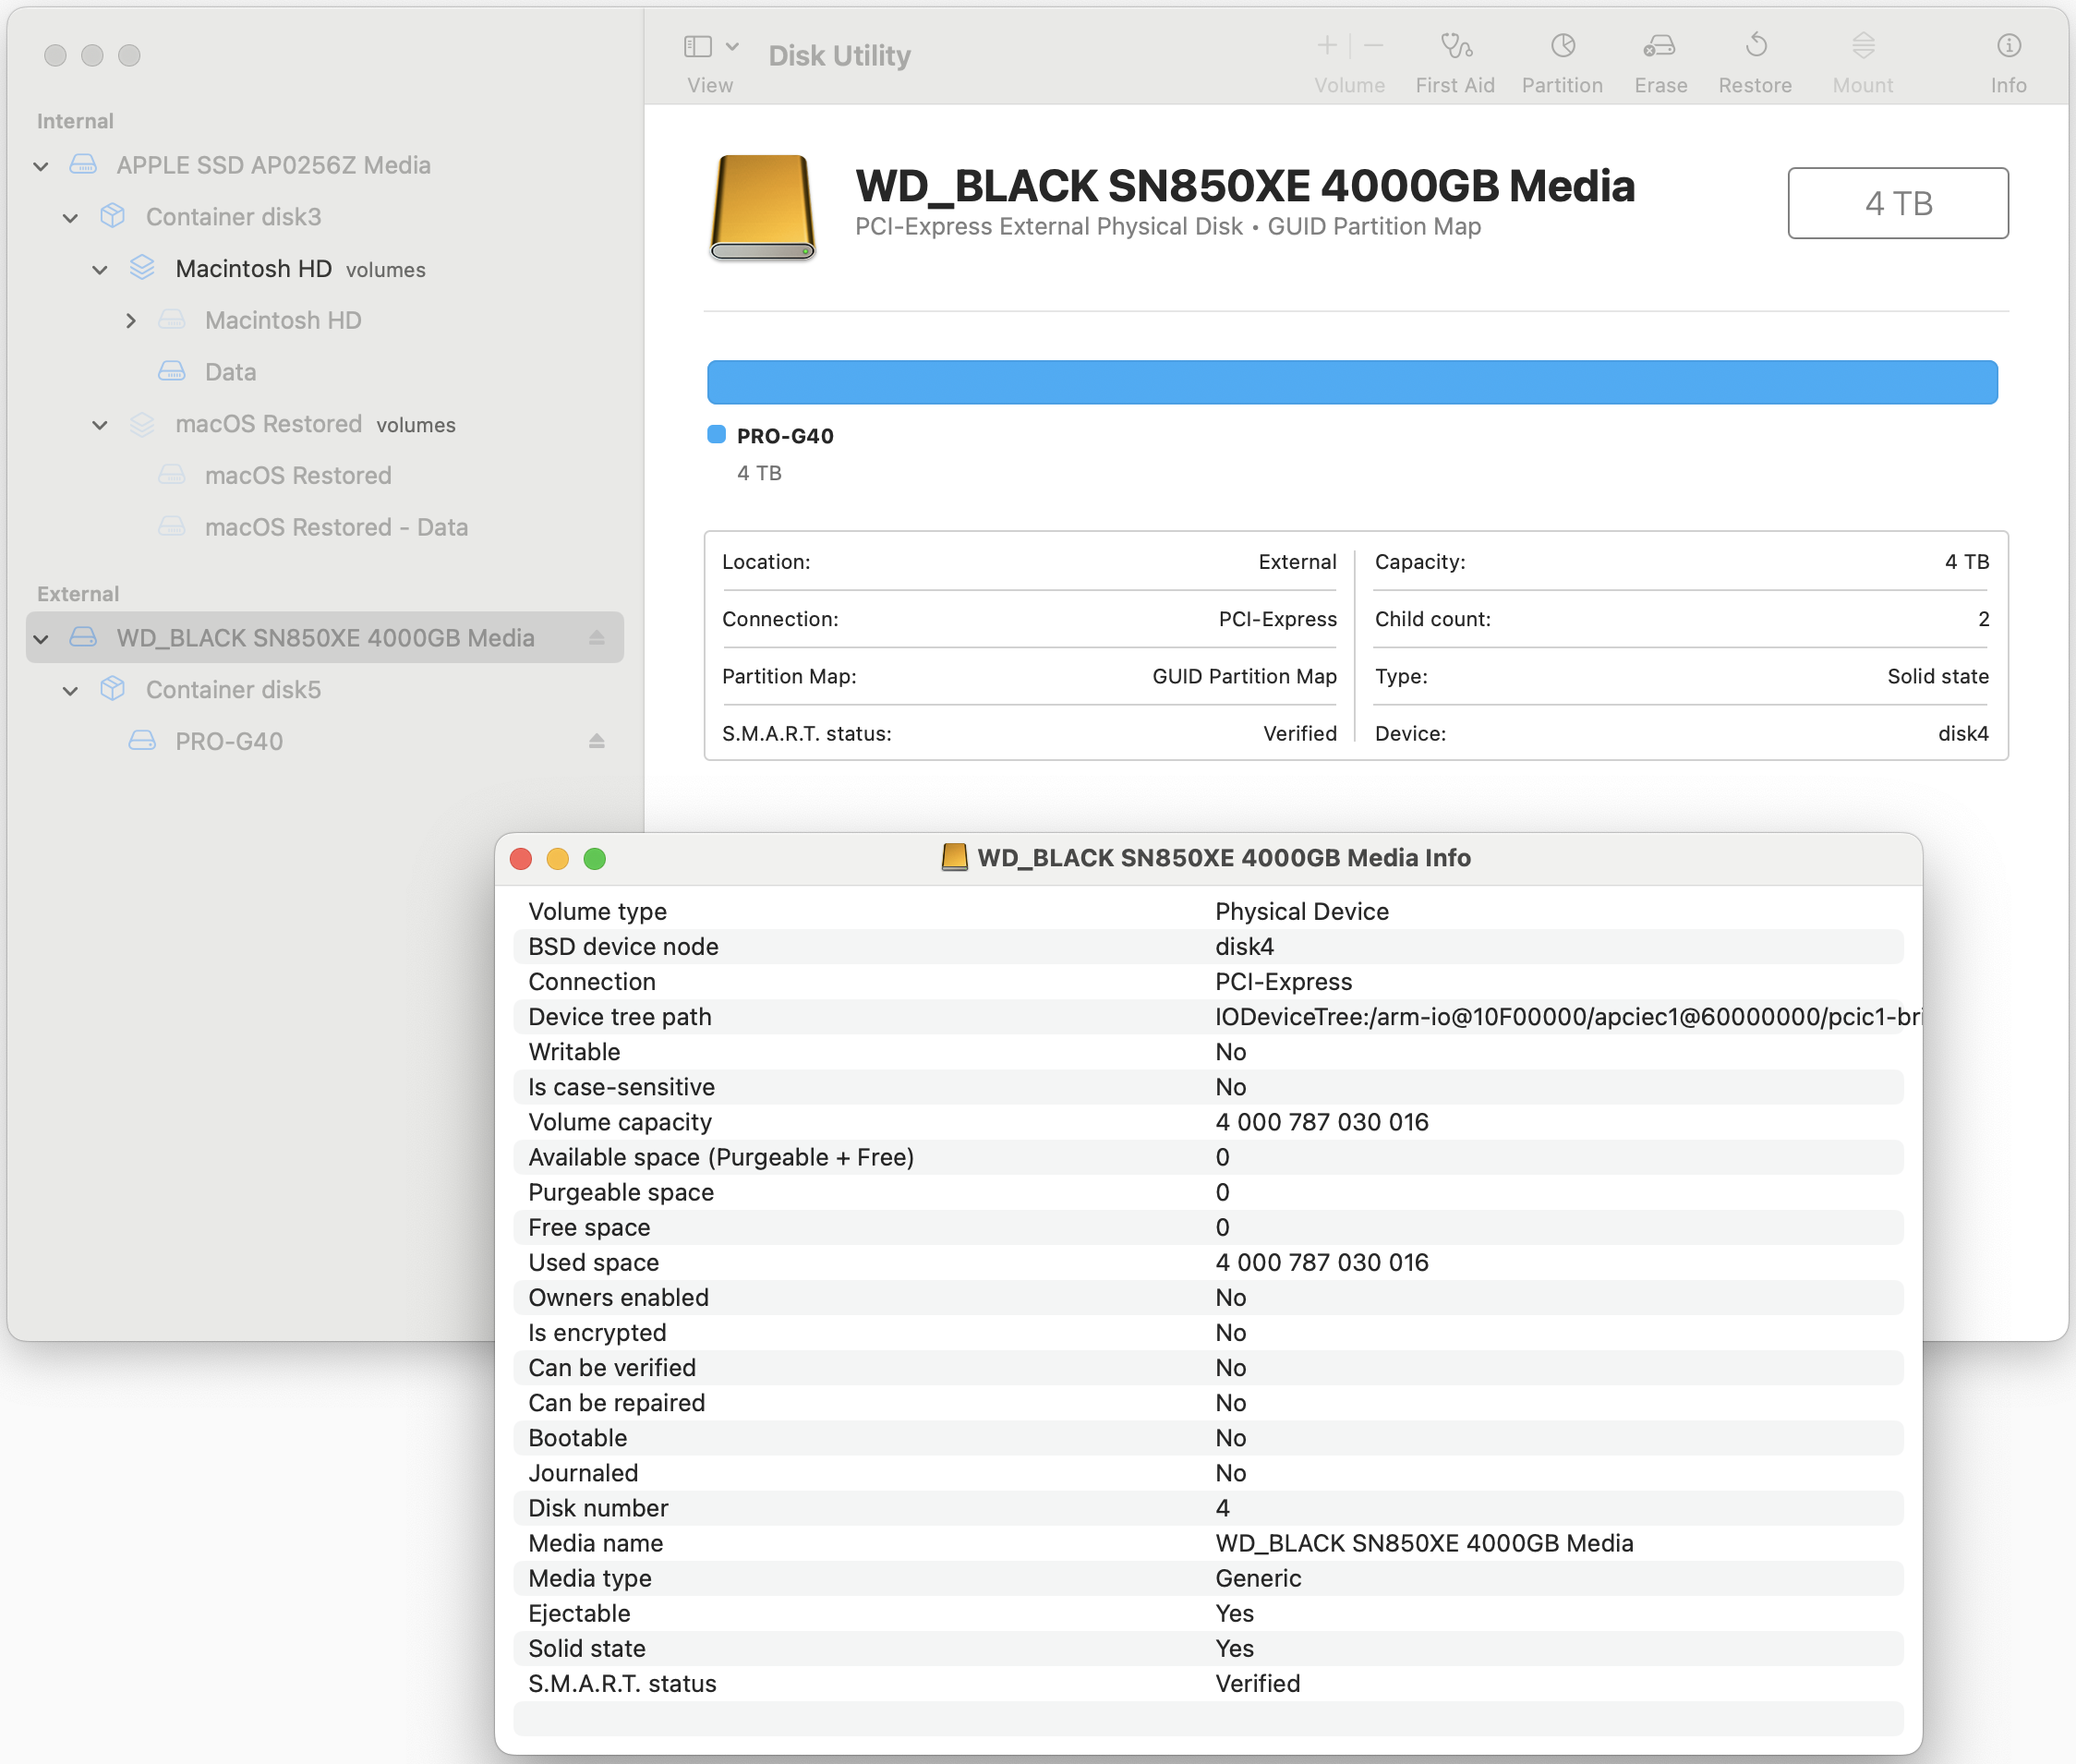
Task: Run First Aid stethoscope tool
Action: pos(1455,45)
